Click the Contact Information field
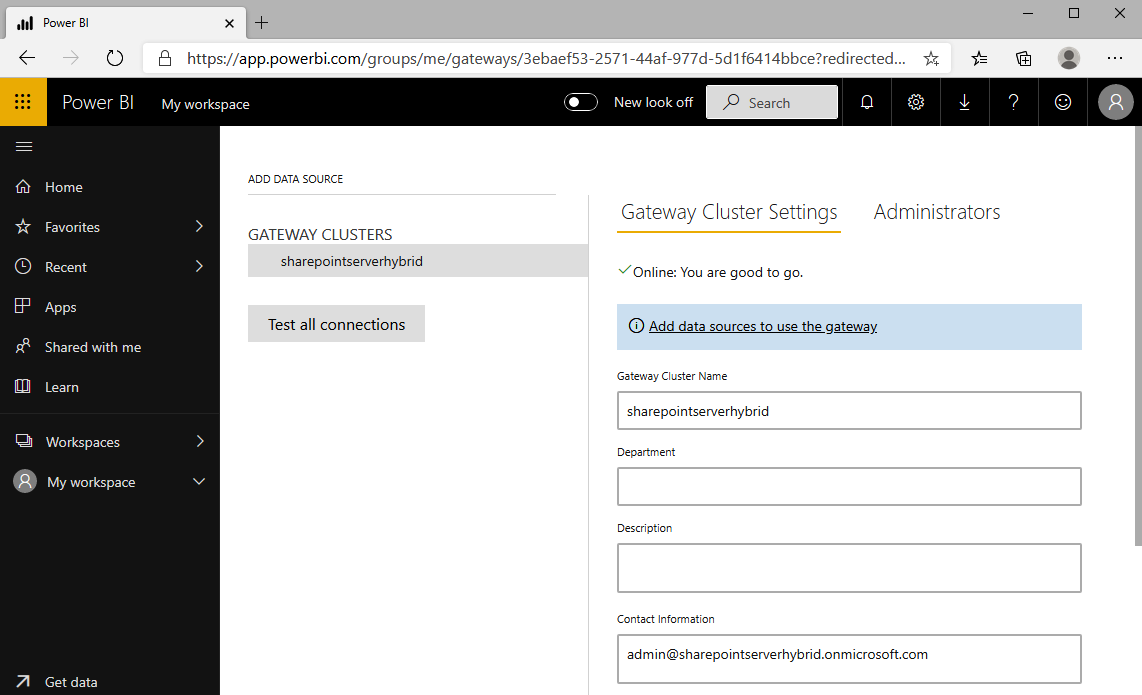This screenshot has height=695, width=1142. tap(849, 659)
